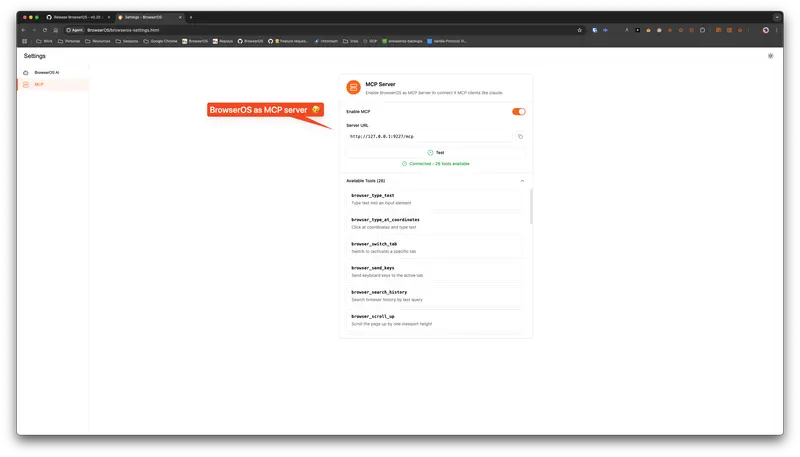Viewport: 800px width, 457px height.
Task: Open the Sessions bookmarks folder
Action: [x=127, y=41]
